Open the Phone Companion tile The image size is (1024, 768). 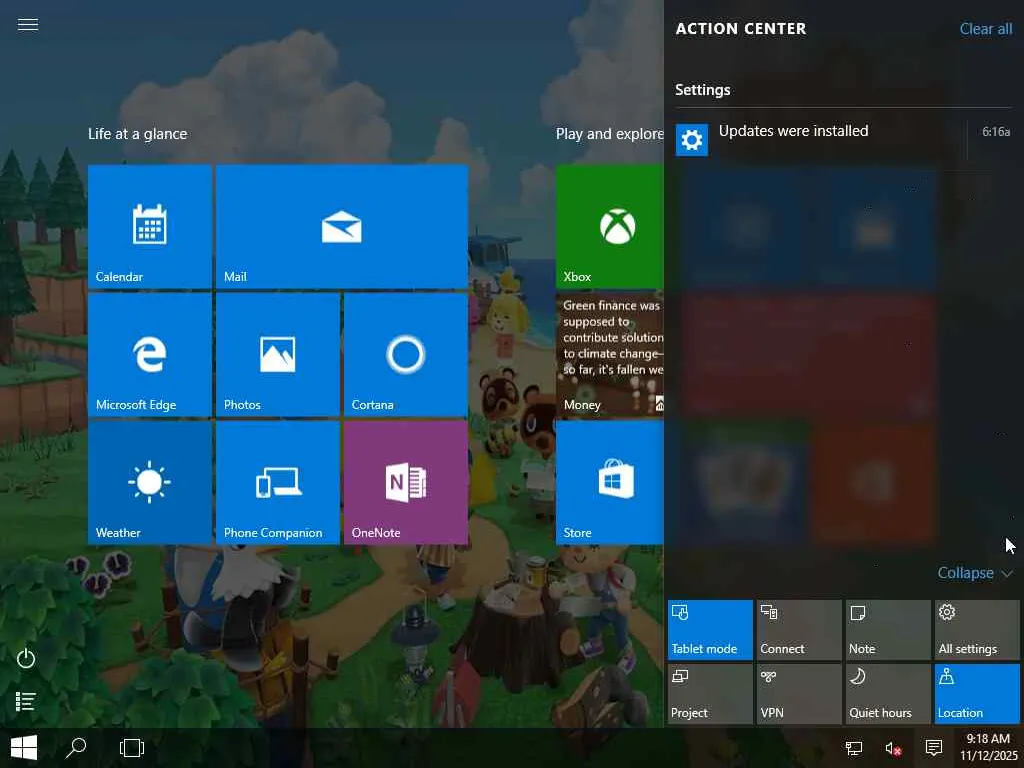(278, 482)
